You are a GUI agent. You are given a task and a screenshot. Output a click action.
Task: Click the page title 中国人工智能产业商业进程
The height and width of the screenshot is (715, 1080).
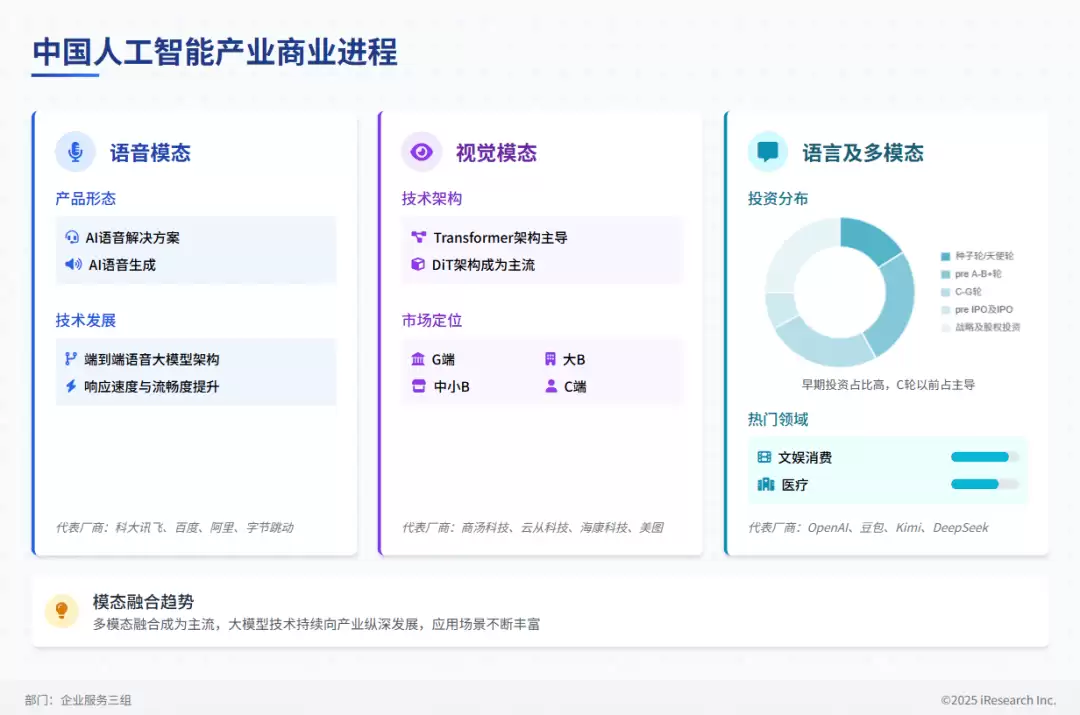(x=215, y=52)
